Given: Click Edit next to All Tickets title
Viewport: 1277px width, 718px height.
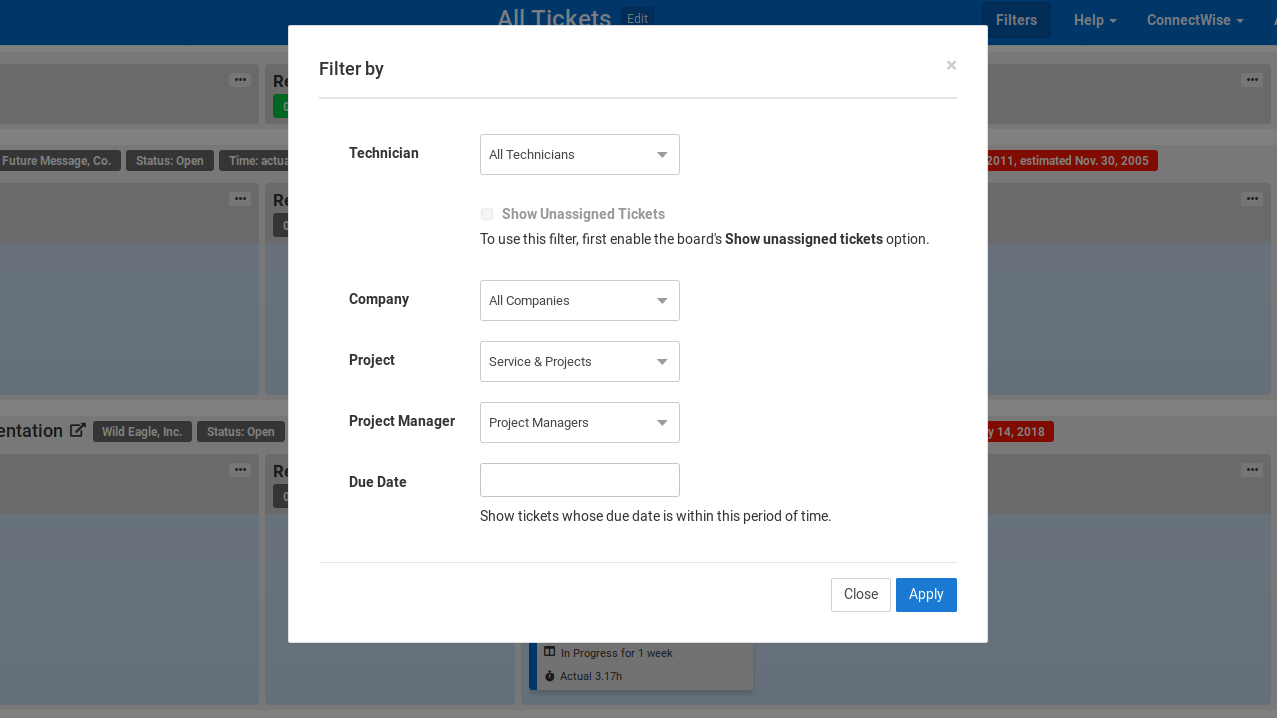Looking at the screenshot, I should (638, 19).
